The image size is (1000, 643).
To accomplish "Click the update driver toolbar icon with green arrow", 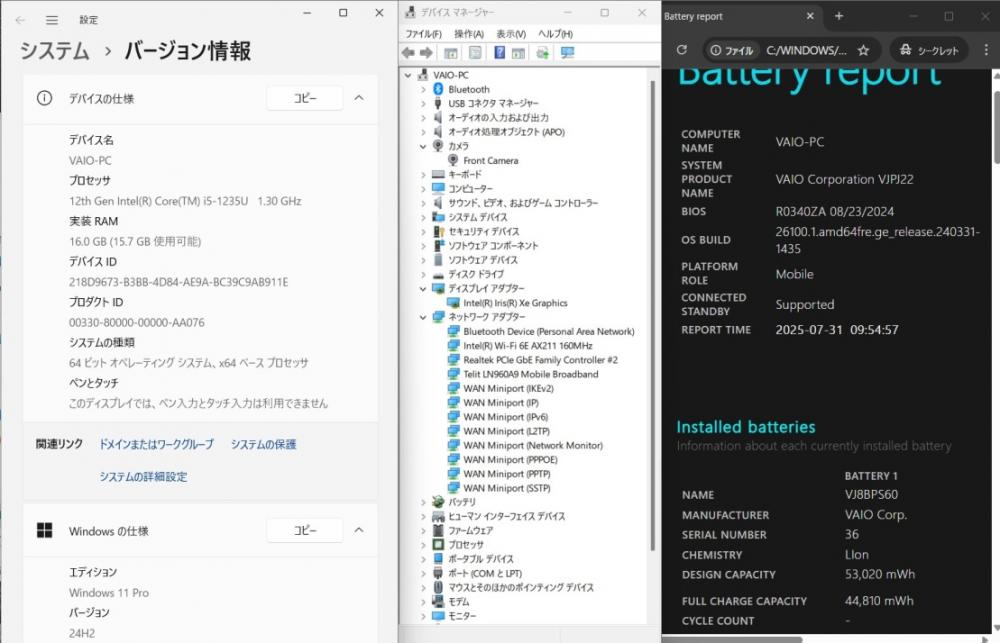I will click(543, 53).
